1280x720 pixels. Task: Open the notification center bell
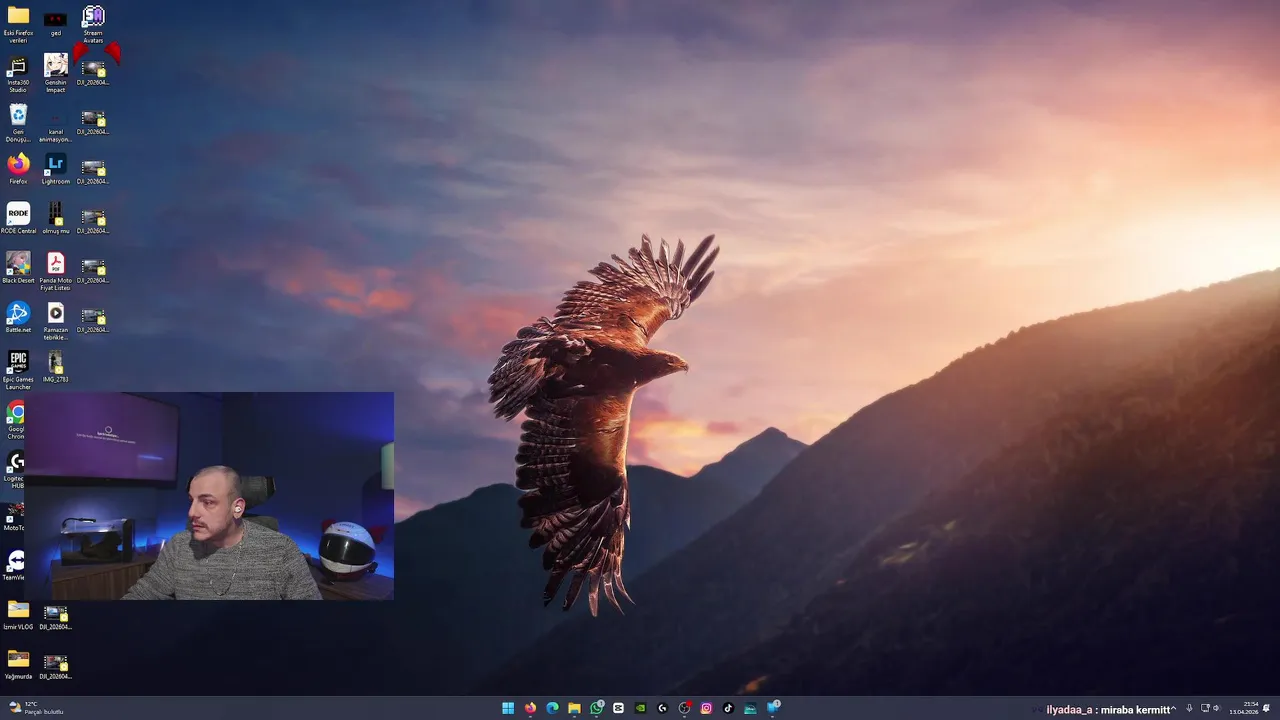click(x=1266, y=708)
